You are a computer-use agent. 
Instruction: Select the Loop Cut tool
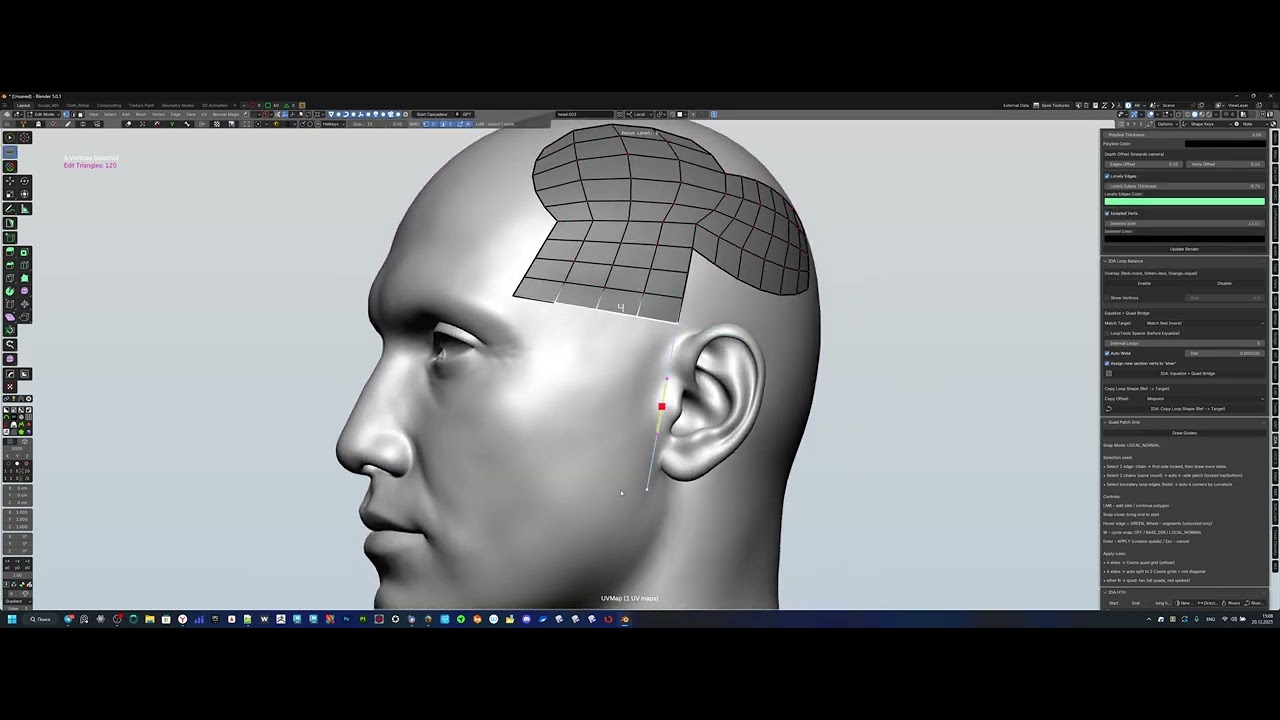tap(25, 265)
